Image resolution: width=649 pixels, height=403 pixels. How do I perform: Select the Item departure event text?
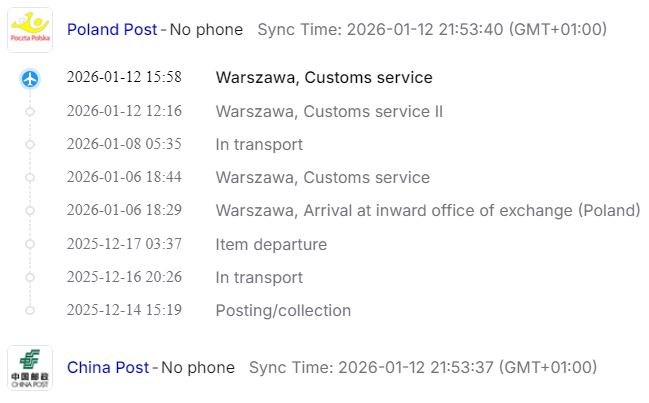[x=270, y=244]
